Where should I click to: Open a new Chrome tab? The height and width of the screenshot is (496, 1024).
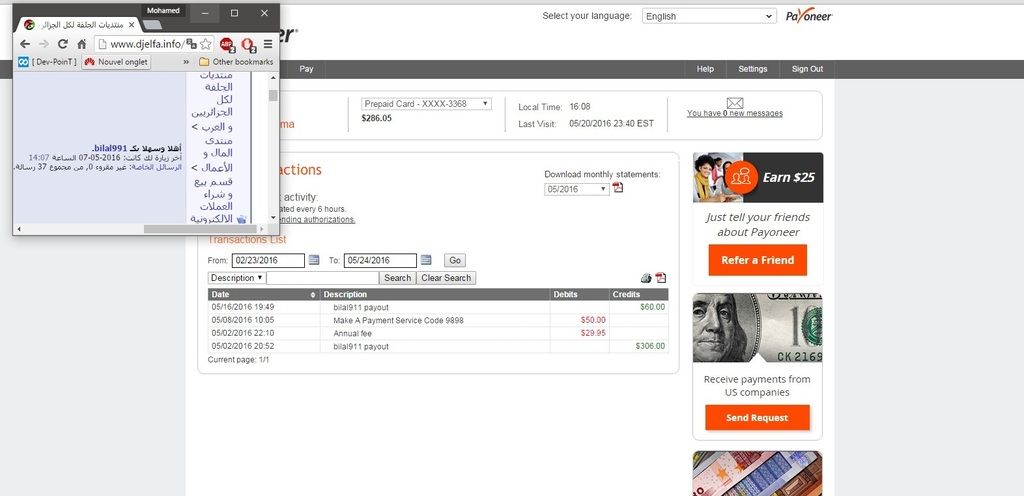tap(152, 25)
